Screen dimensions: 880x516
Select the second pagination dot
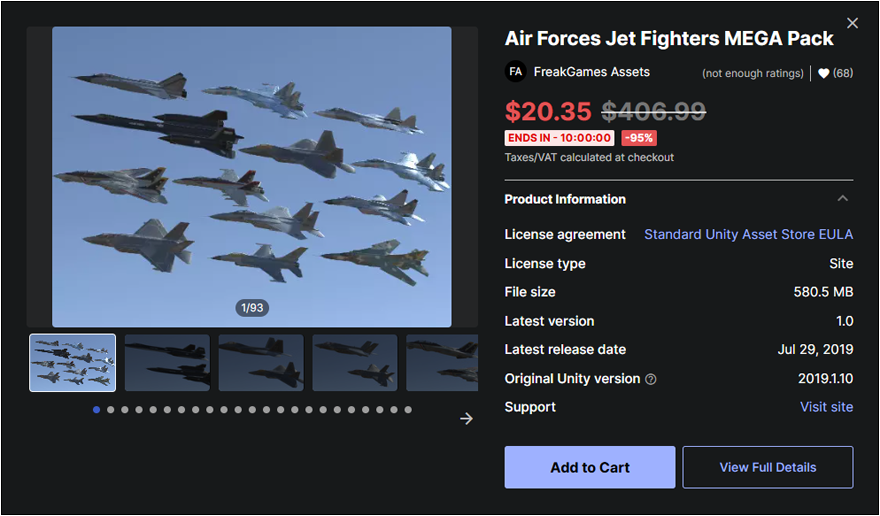coord(110,409)
